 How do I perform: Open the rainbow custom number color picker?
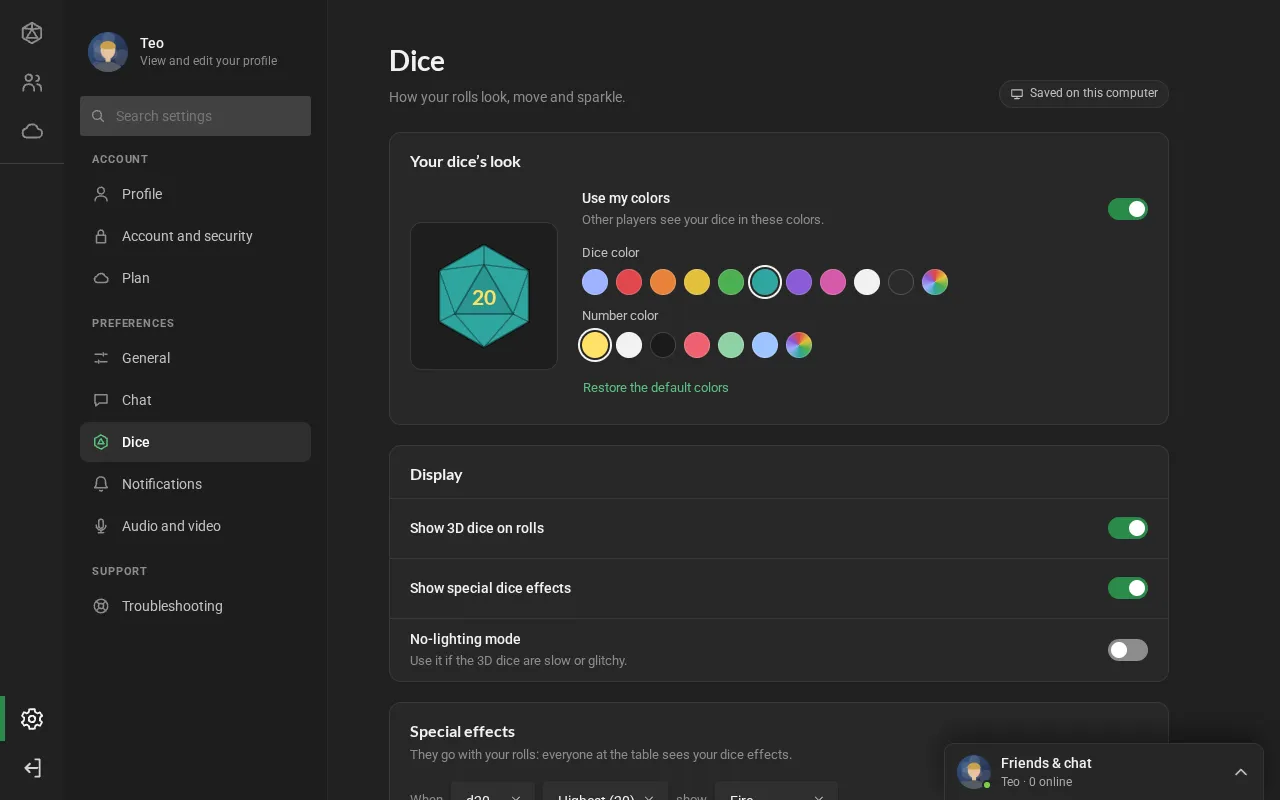click(799, 345)
